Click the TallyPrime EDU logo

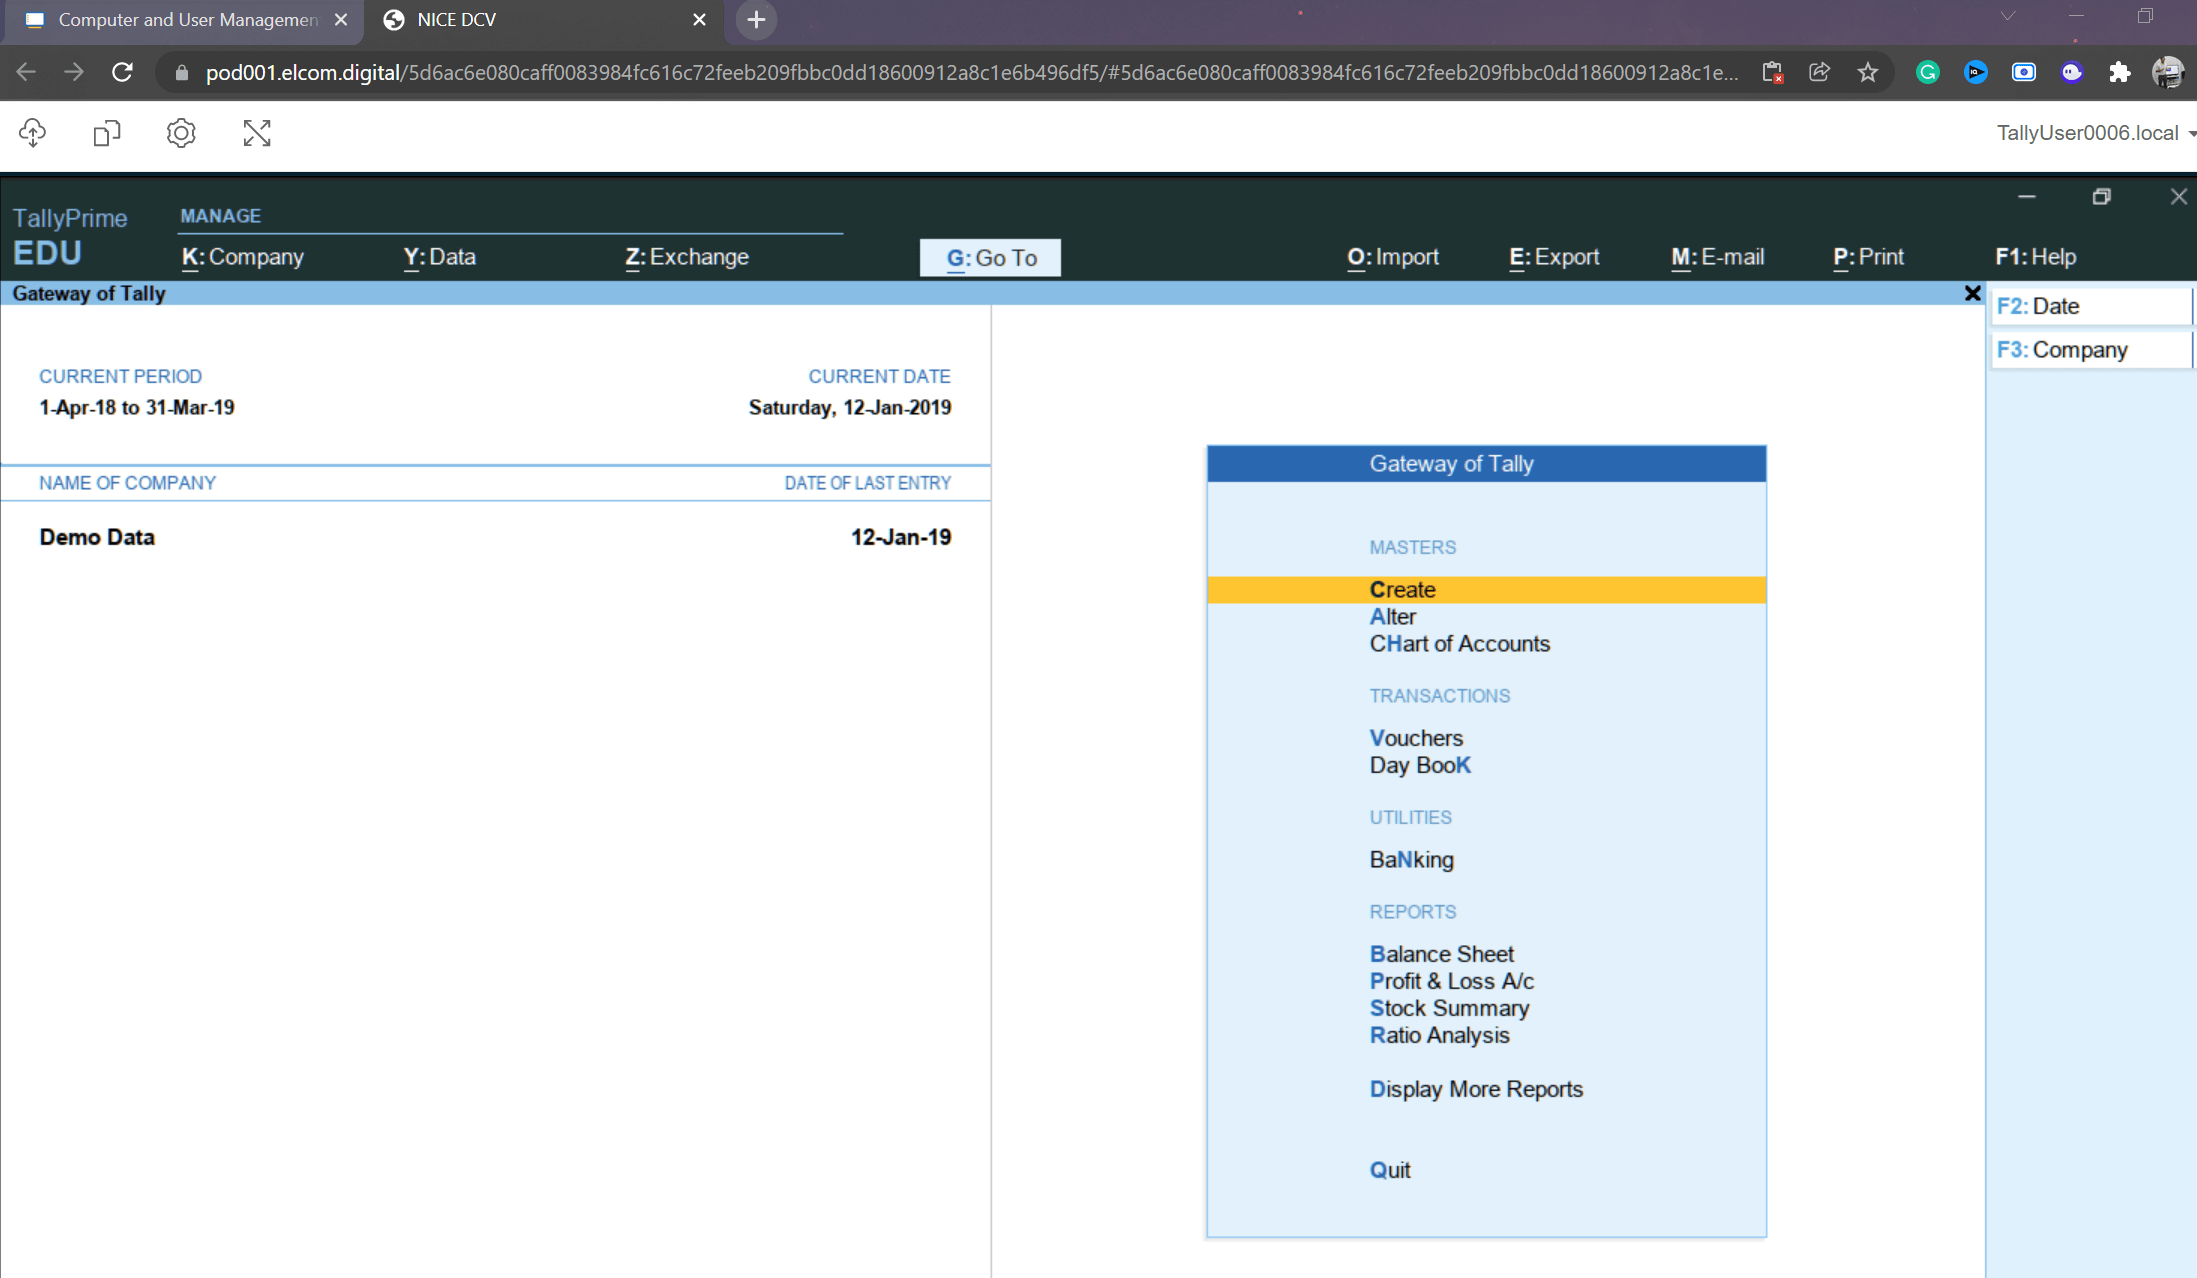(x=70, y=237)
